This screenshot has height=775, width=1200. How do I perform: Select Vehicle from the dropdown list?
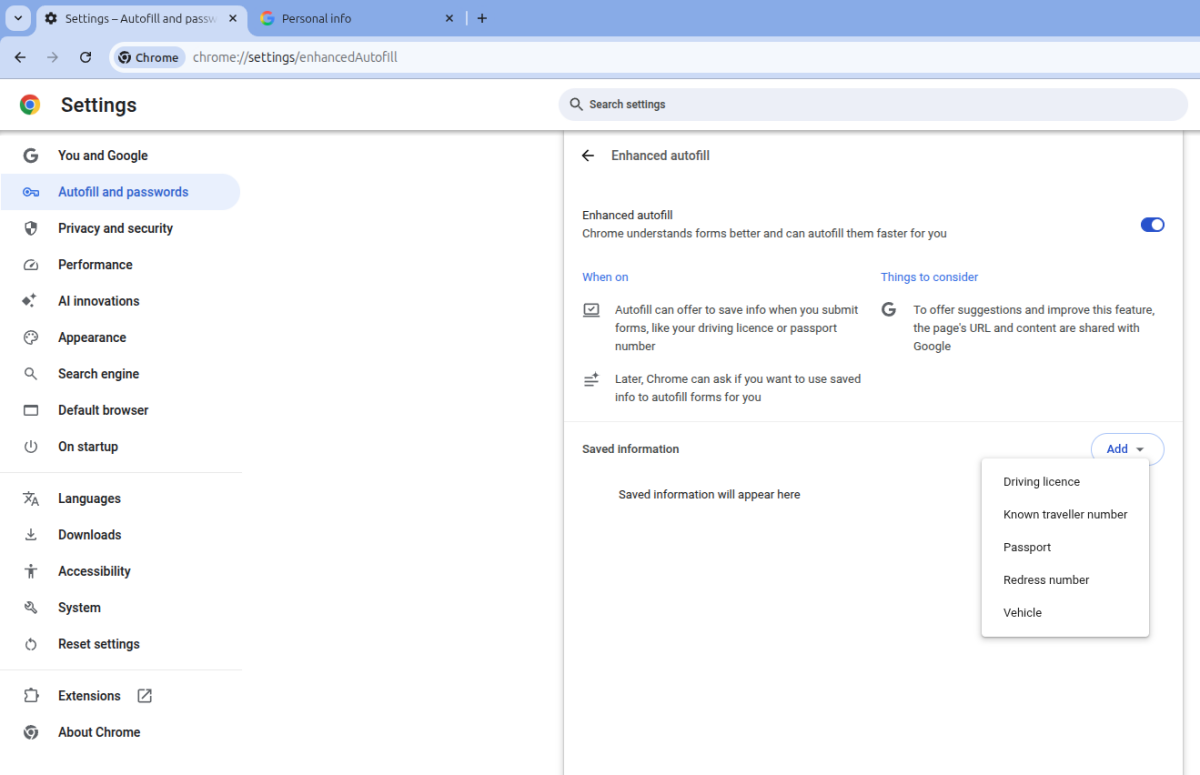point(1022,613)
